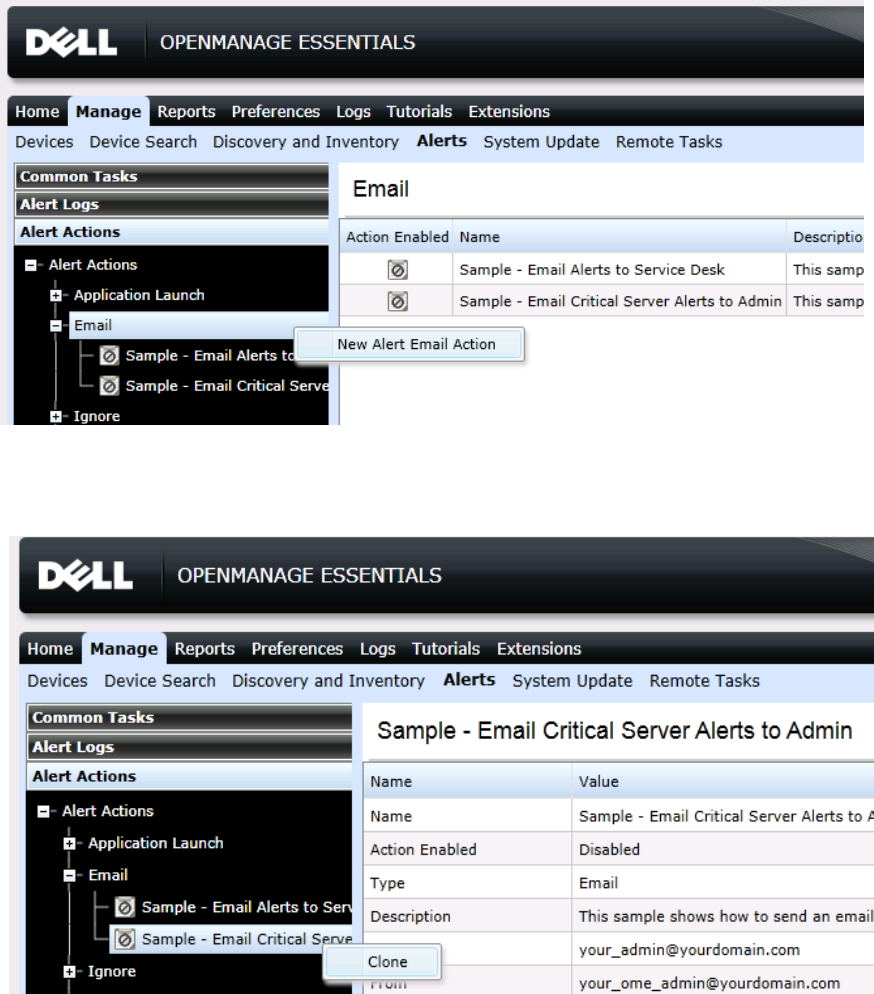Click disabled icon beside 'Sample - Email Alerts to Serv' in lower tree
This screenshot has width=874, height=994.
coord(125,908)
